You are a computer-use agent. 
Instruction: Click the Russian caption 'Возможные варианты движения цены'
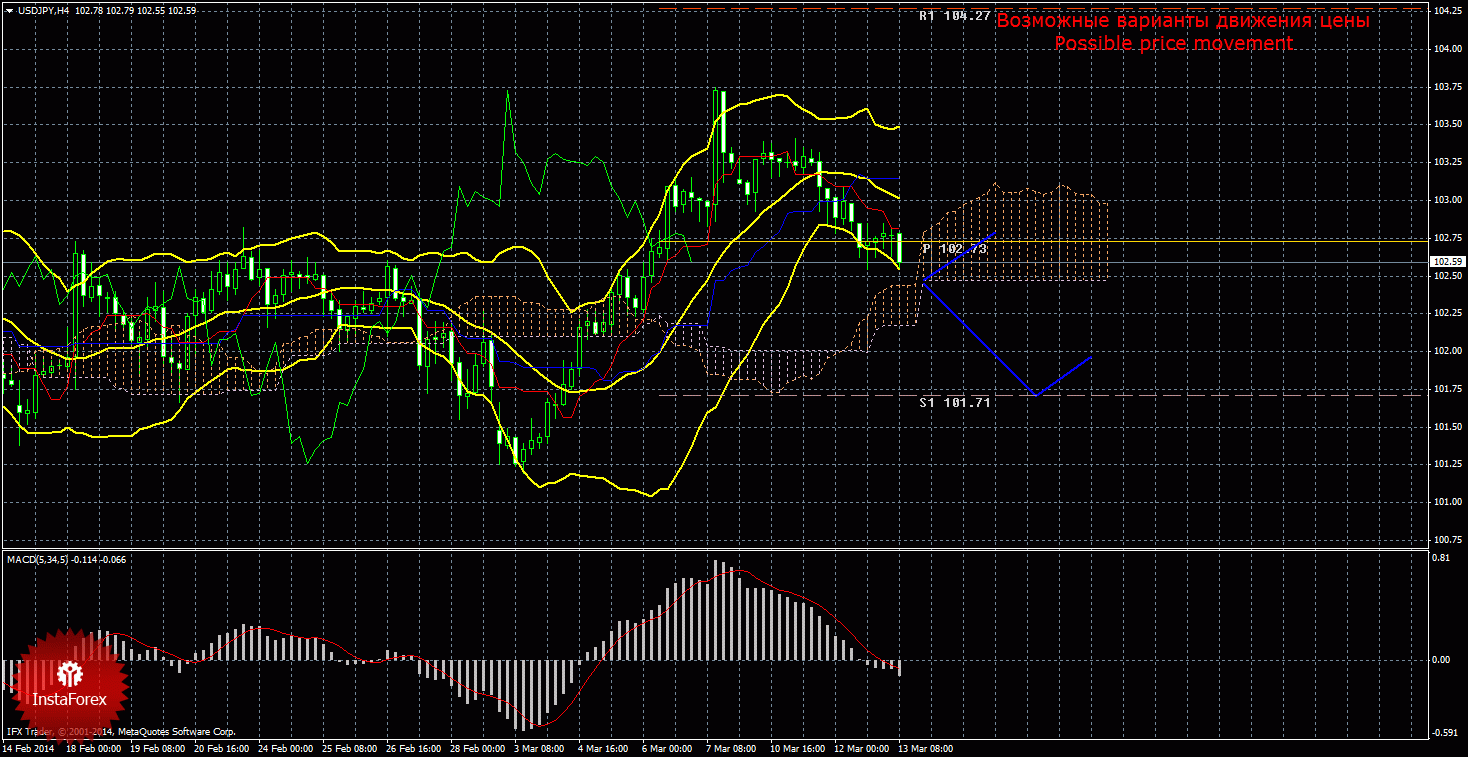coord(1183,21)
